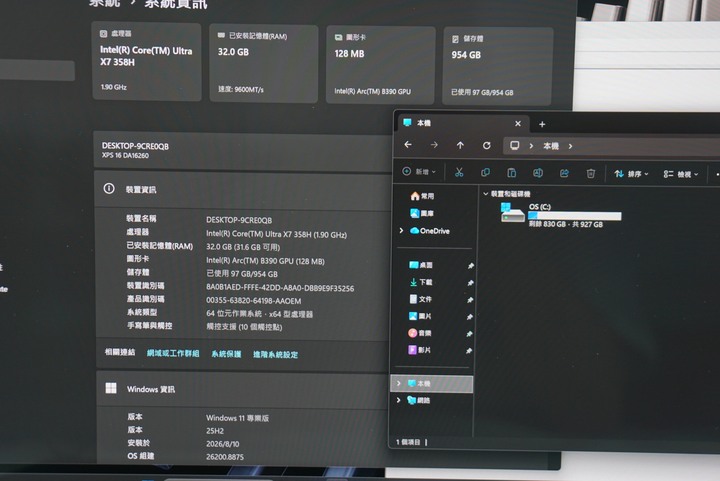Collapse the 裝置和磁碟機 group

tap(485, 194)
